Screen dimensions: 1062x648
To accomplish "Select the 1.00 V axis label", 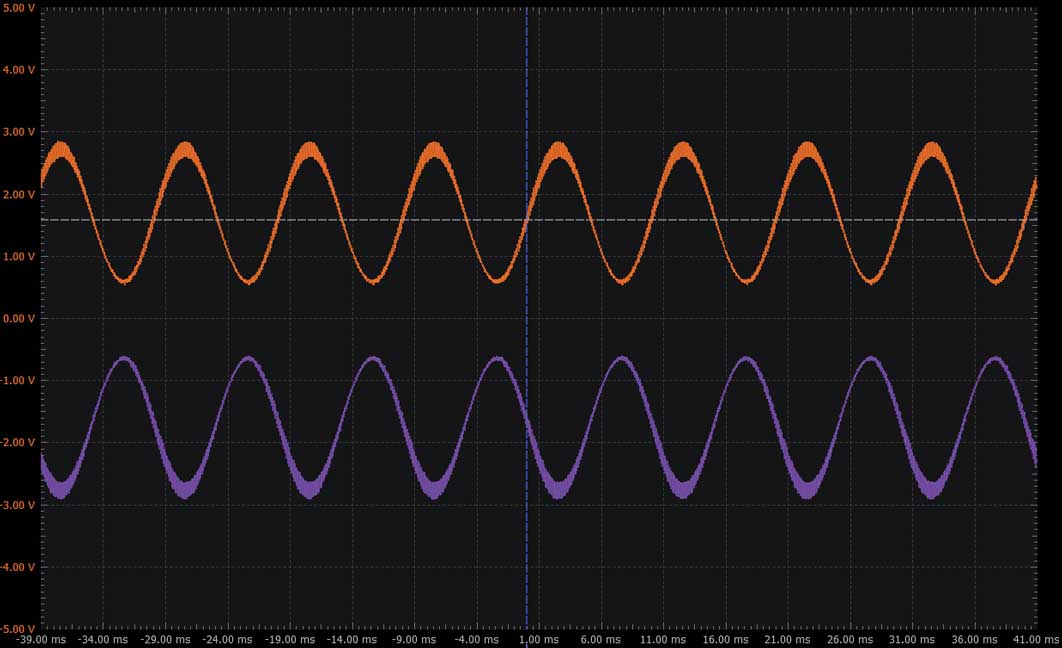I will (x=19, y=257).
